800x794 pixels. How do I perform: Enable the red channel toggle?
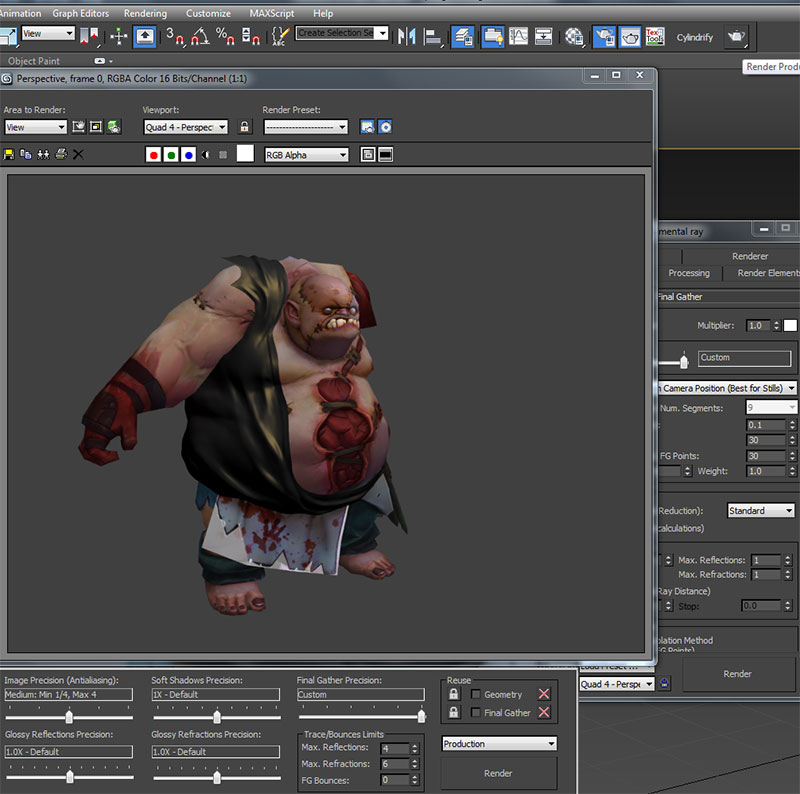tap(153, 155)
